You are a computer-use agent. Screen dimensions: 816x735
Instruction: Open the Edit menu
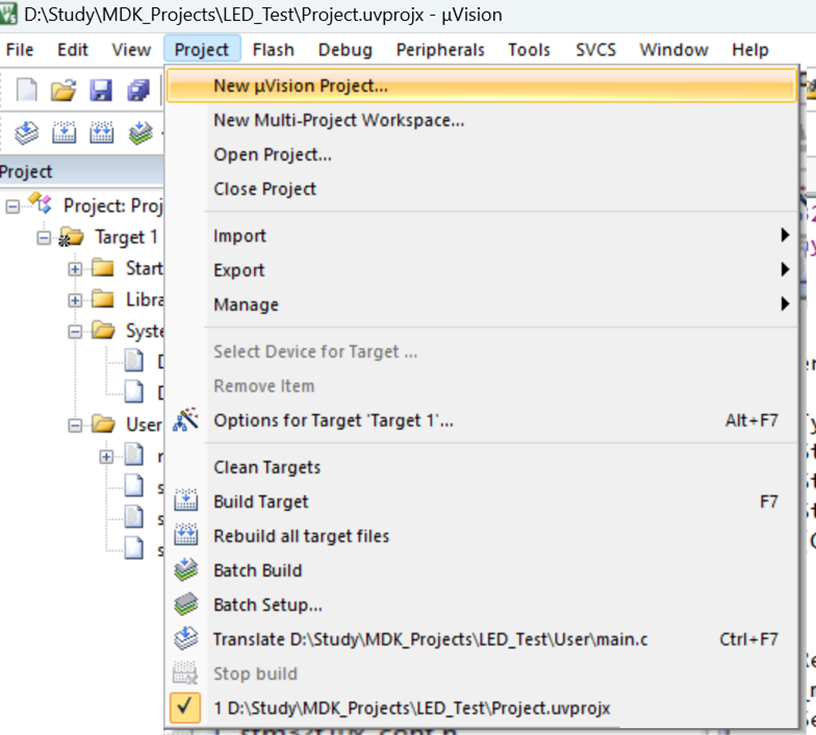point(72,49)
